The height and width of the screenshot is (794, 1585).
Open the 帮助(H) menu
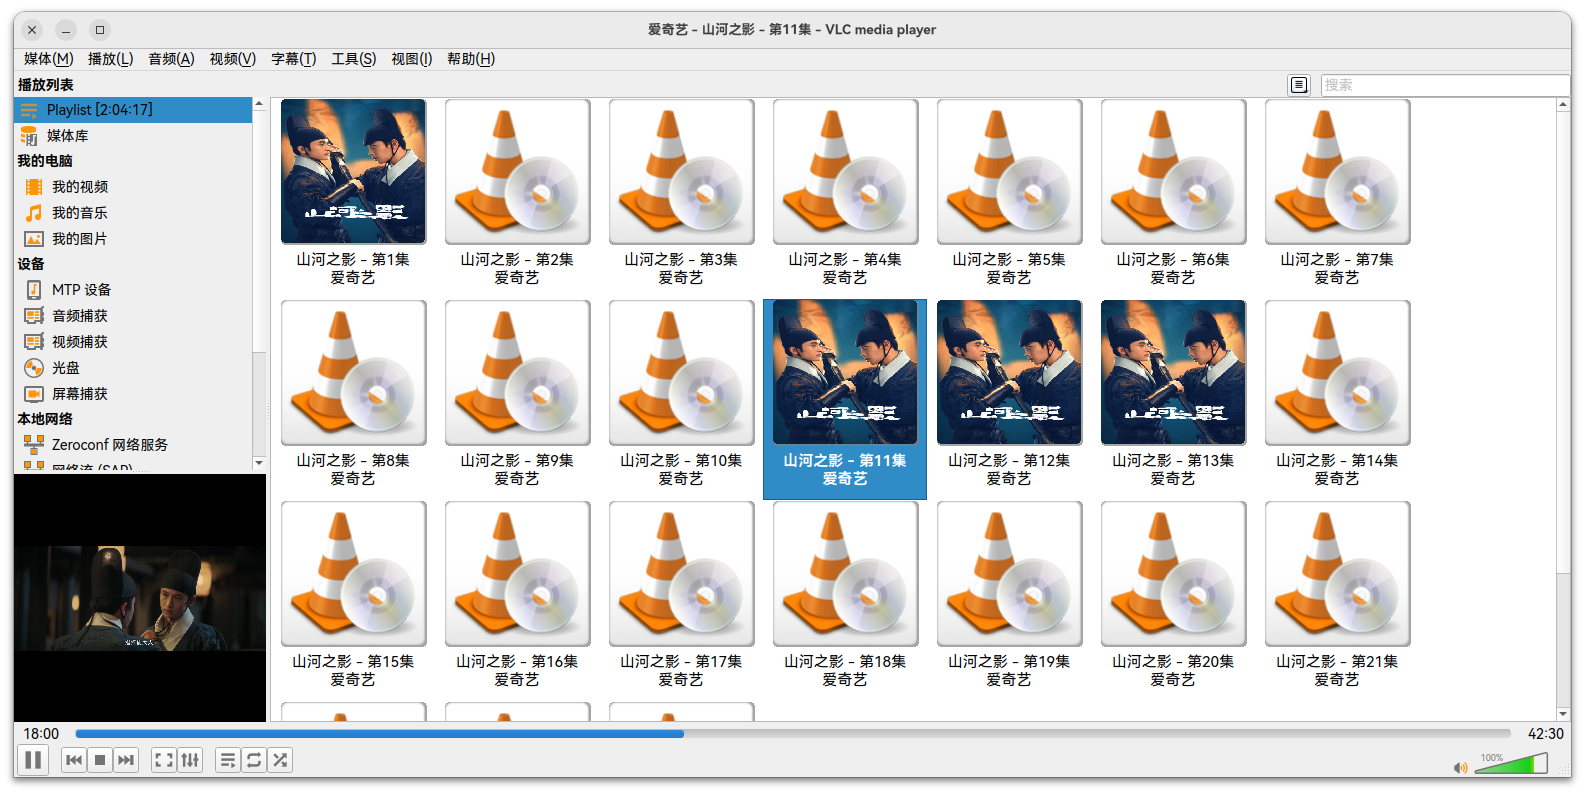(x=470, y=59)
